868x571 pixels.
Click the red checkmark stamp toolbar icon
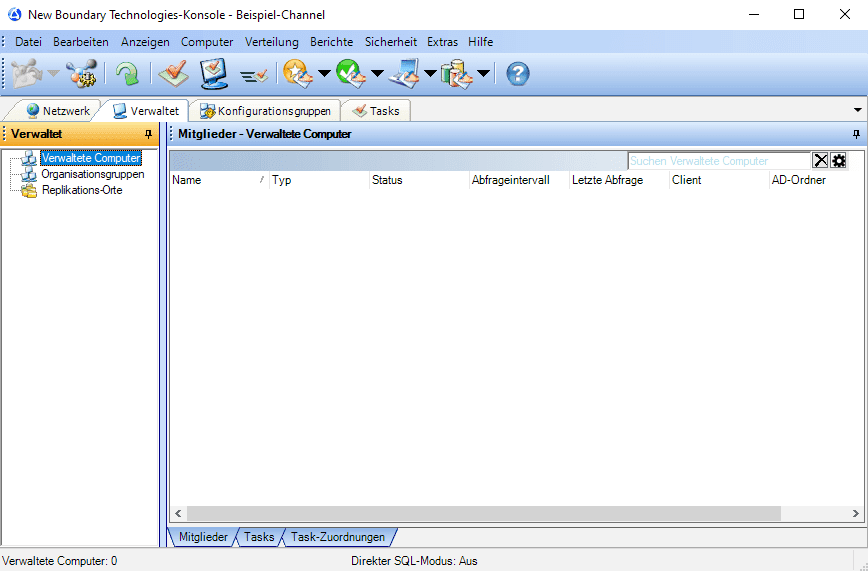(x=173, y=73)
